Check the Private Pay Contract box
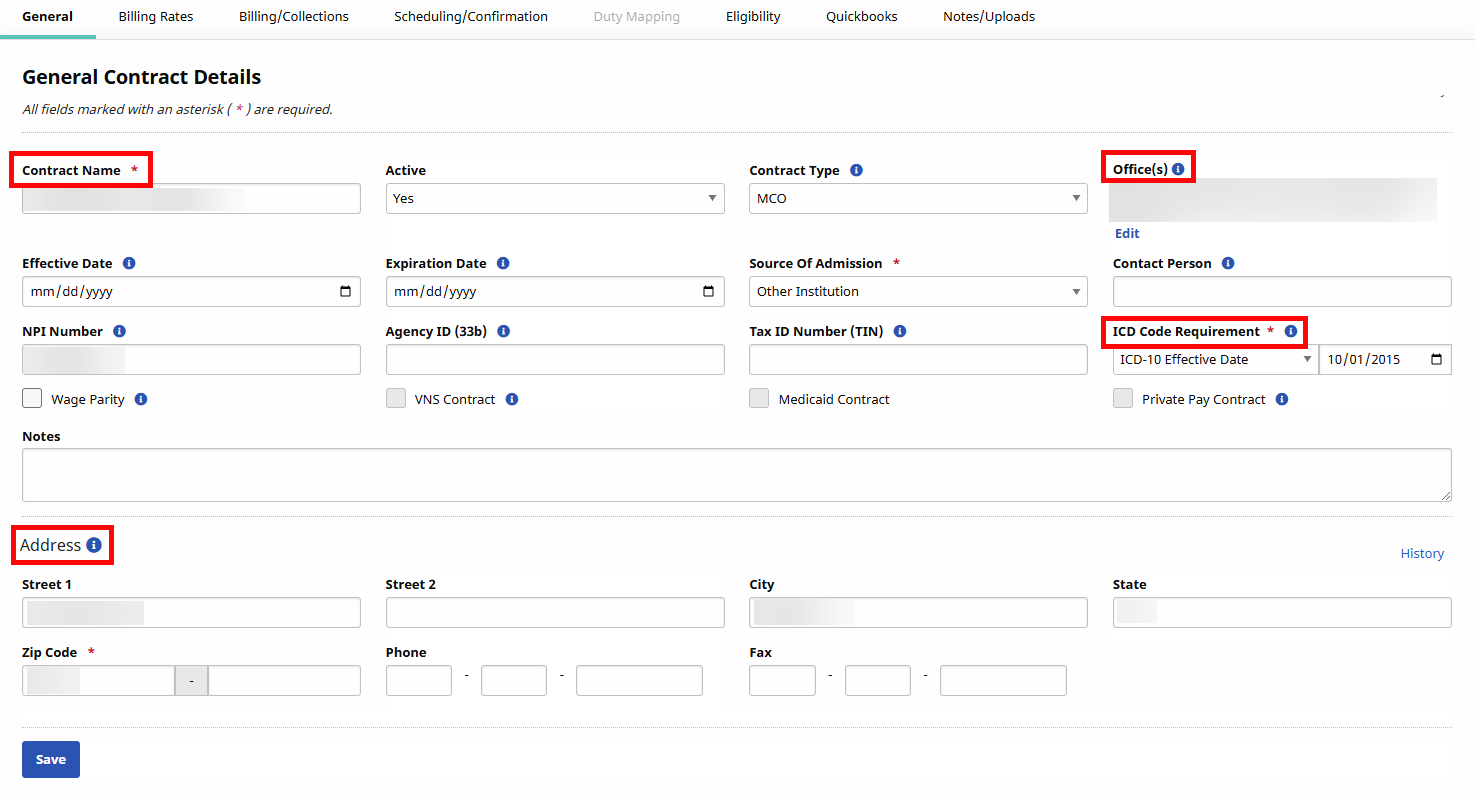Image resolution: width=1475 pixels, height=795 pixels. (1123, 399)
